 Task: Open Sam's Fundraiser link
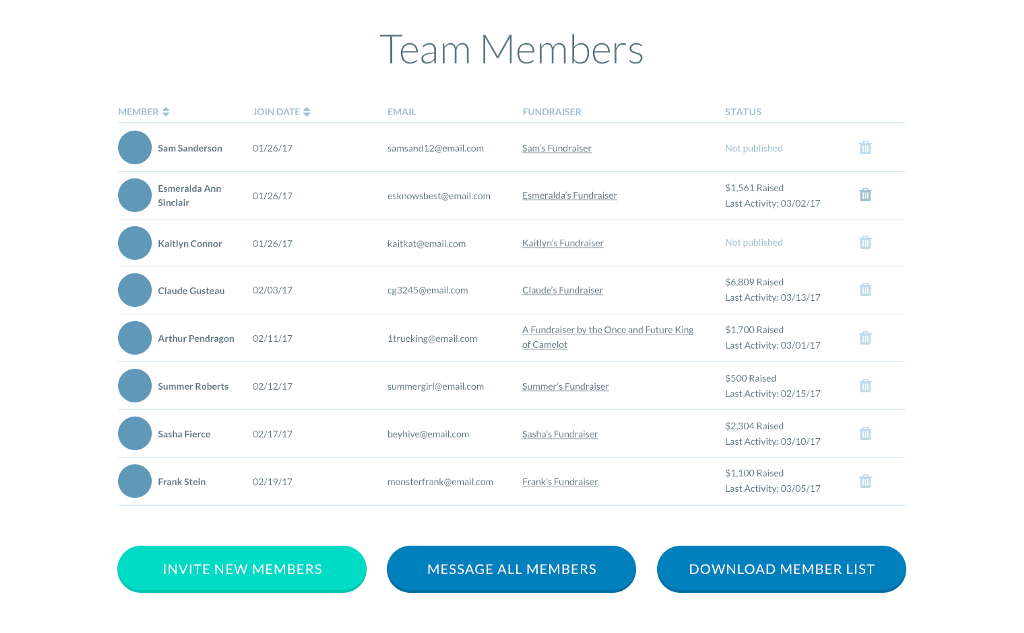click(556, 148)
